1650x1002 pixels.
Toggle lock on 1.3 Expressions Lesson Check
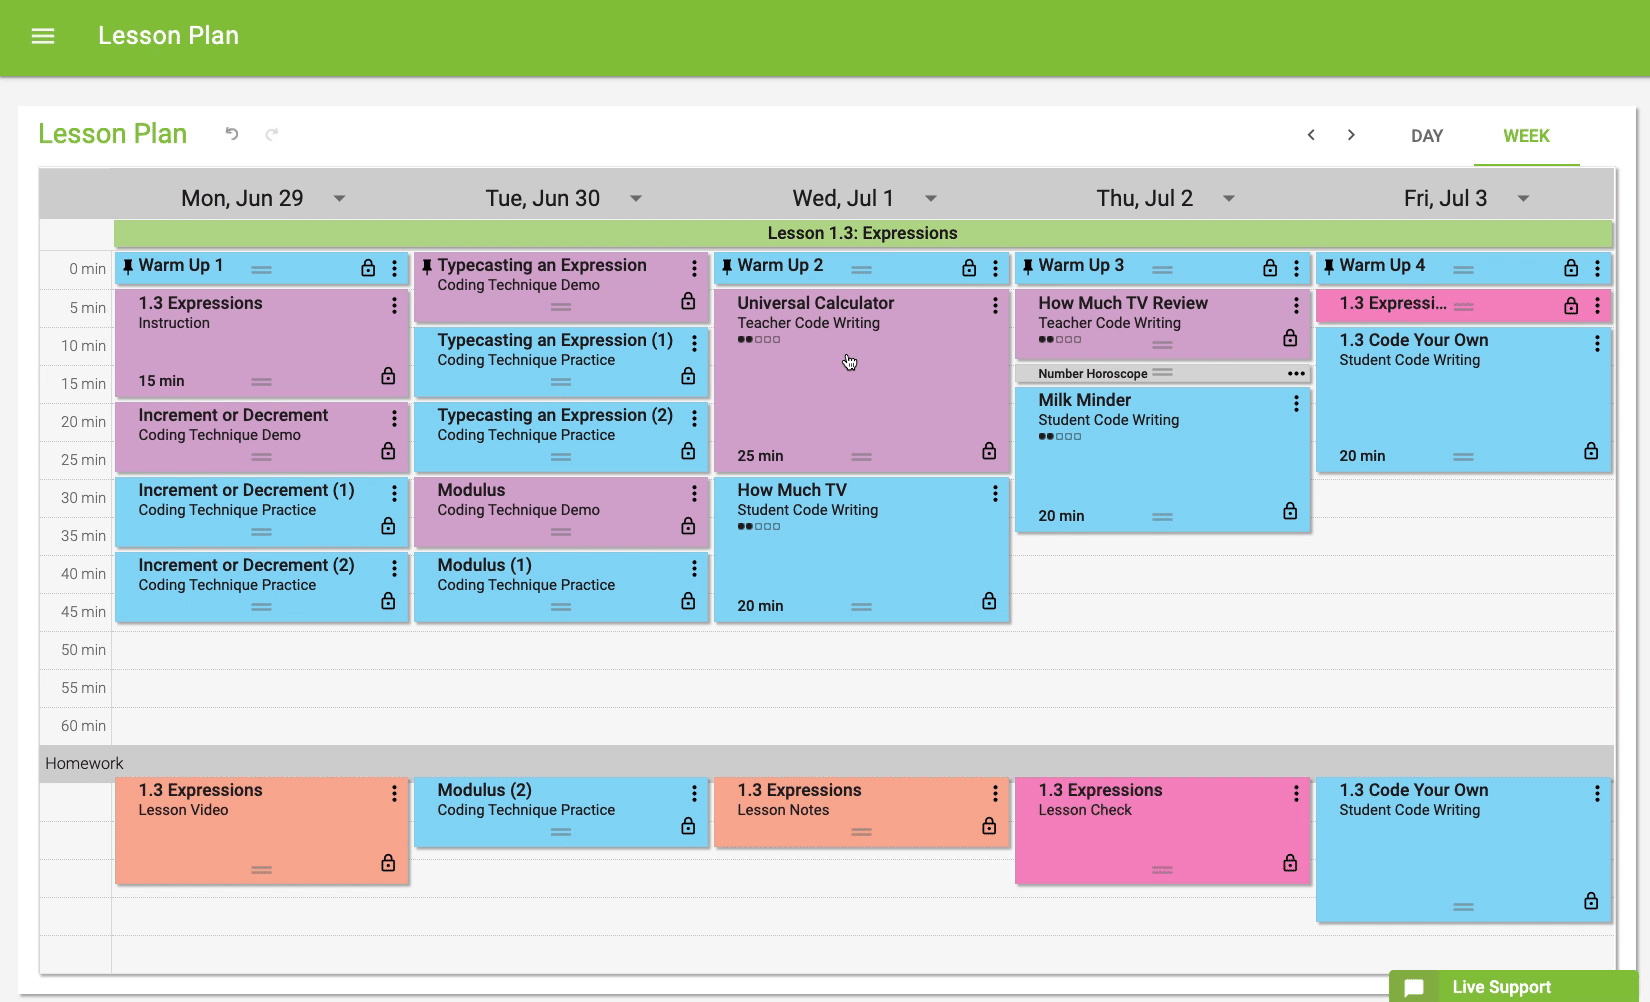tap(1290, 862)
